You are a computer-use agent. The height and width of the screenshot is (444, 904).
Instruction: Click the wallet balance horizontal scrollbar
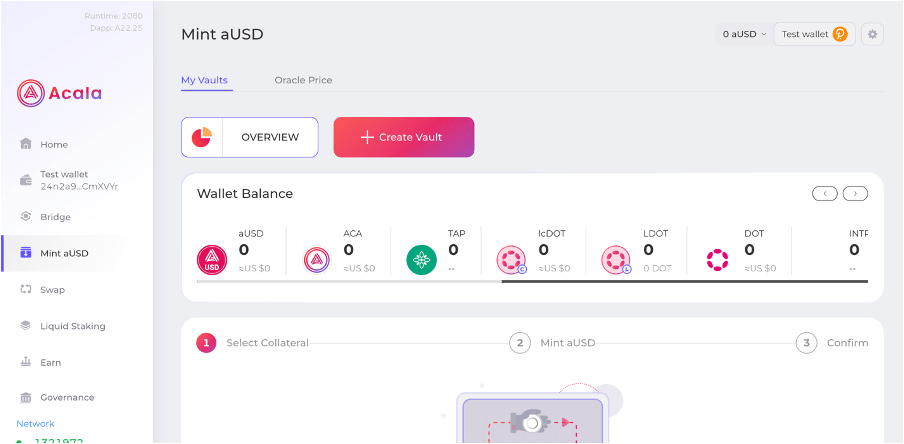click(532, 281)
